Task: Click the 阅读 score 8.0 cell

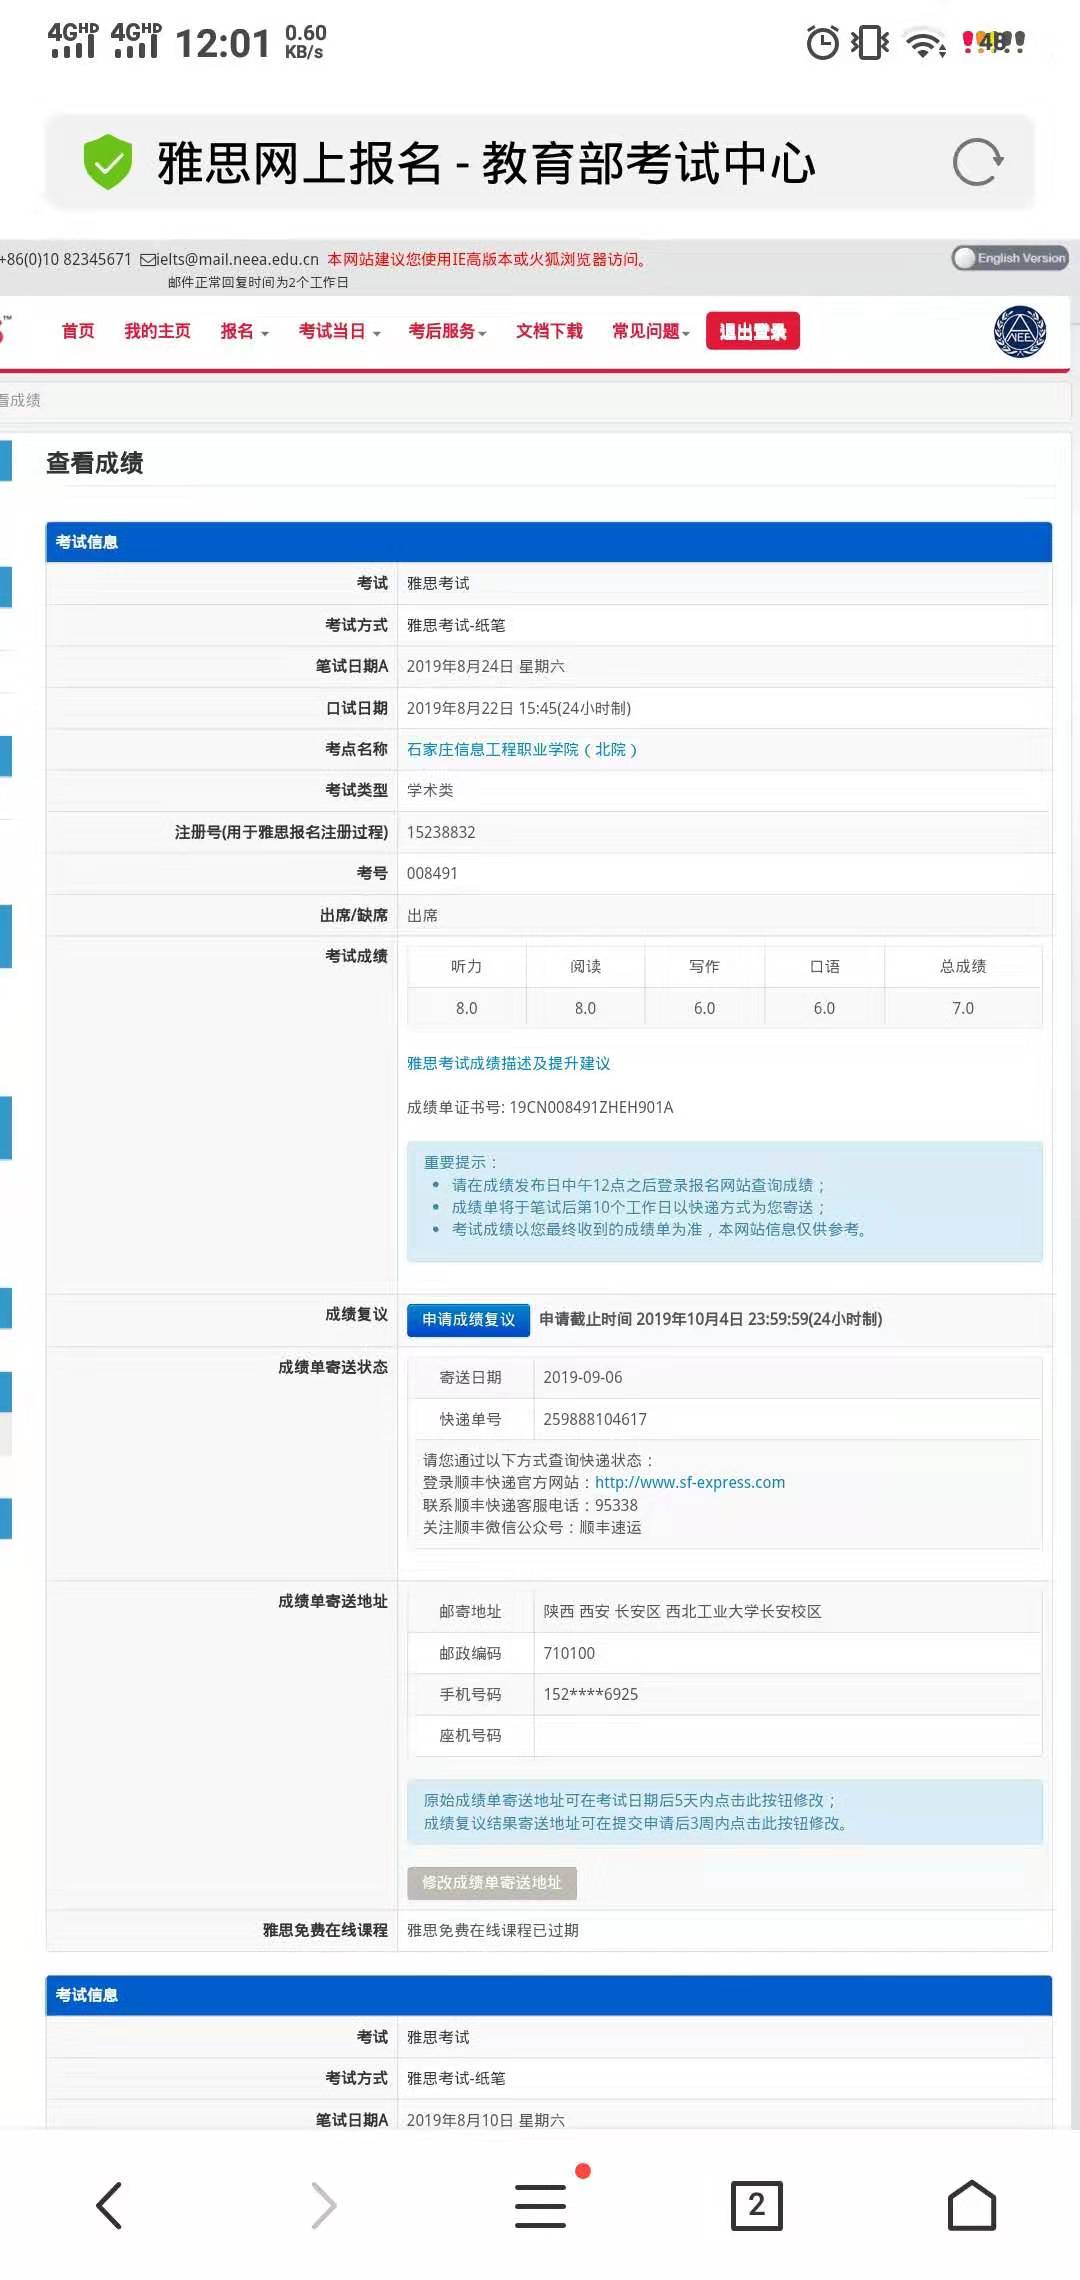Action: (585, 1008)
